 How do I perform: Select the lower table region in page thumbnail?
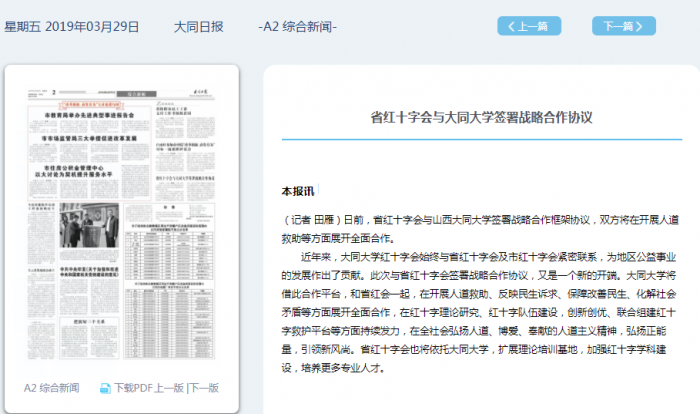pos(169,322)
